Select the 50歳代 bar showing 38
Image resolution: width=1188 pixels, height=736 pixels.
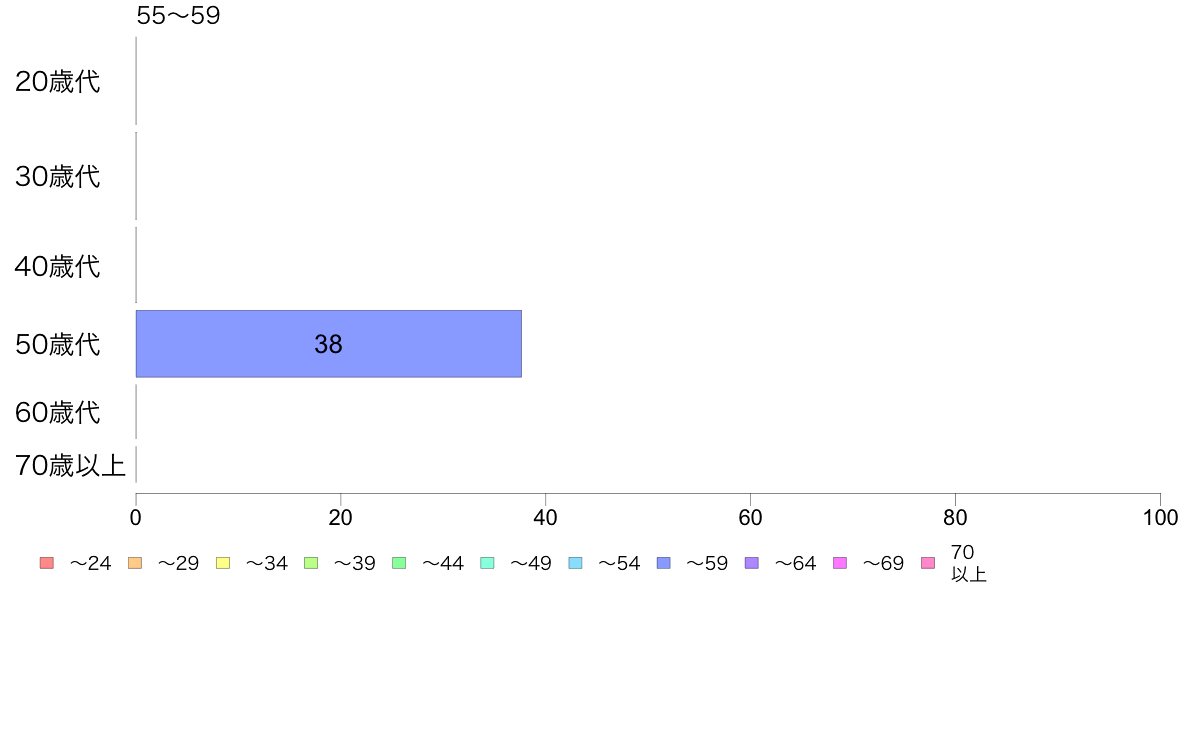(x=329, y=343)
